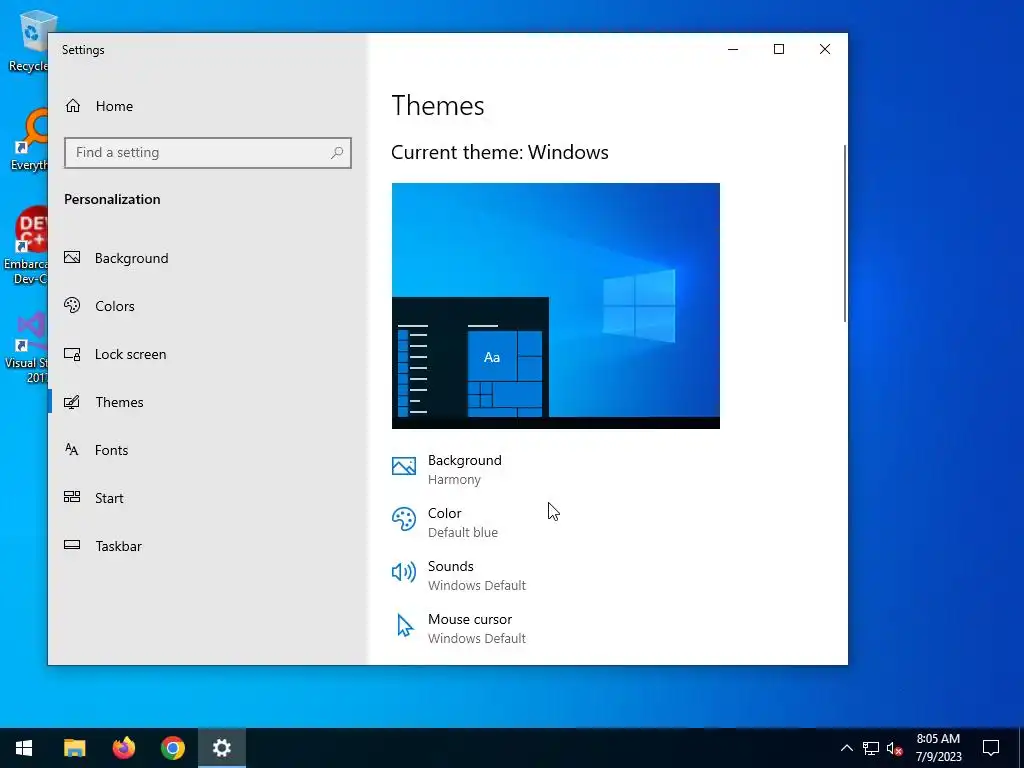Open File Explorer from the taskbar
This screenshot has height=768, width=1024.
click(74, 748)
